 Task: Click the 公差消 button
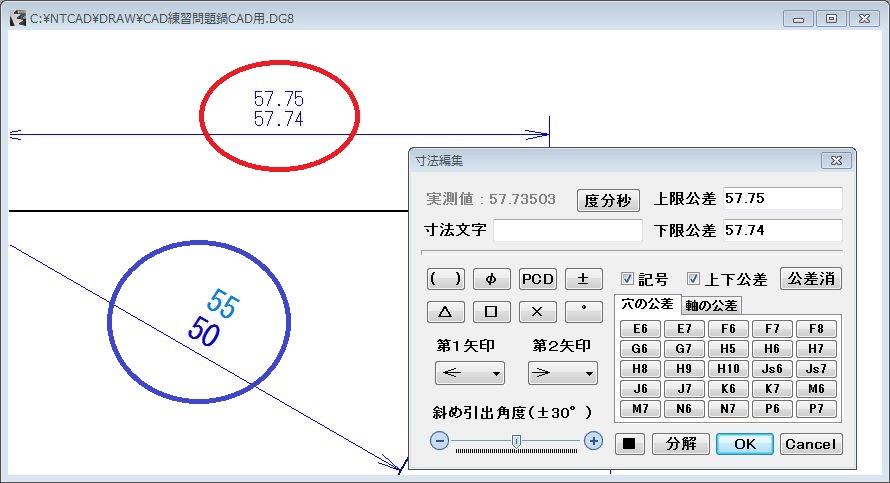[811, 279]
